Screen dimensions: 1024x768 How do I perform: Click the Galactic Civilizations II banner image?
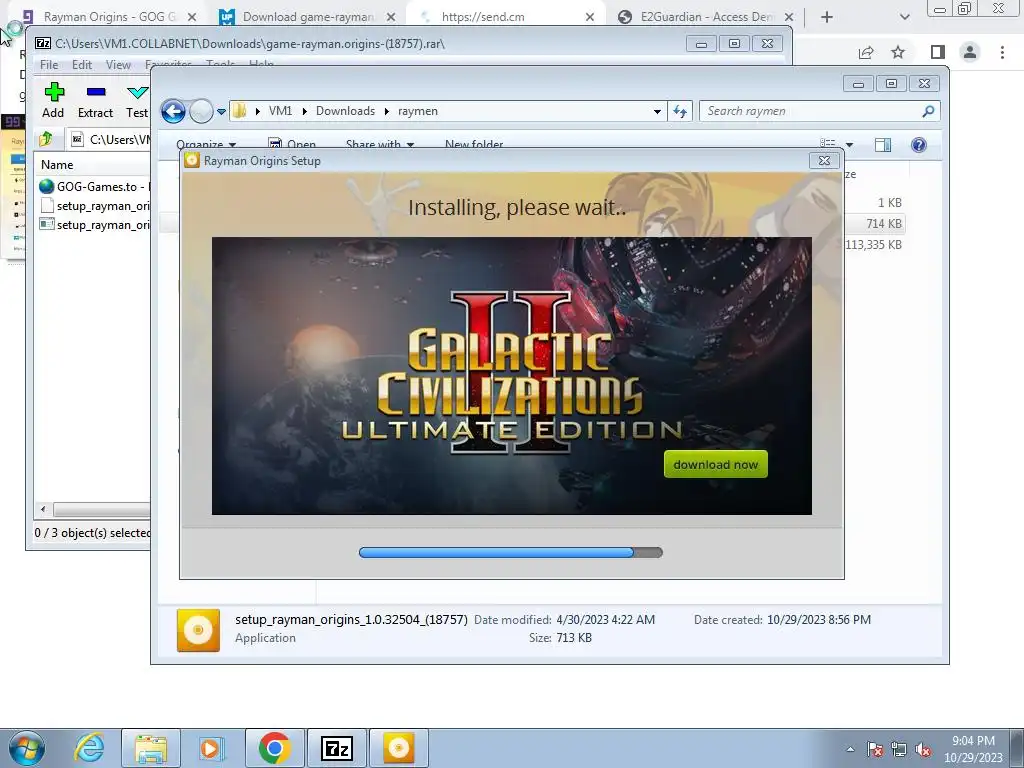pyautogui.click(x=511, y=376)
